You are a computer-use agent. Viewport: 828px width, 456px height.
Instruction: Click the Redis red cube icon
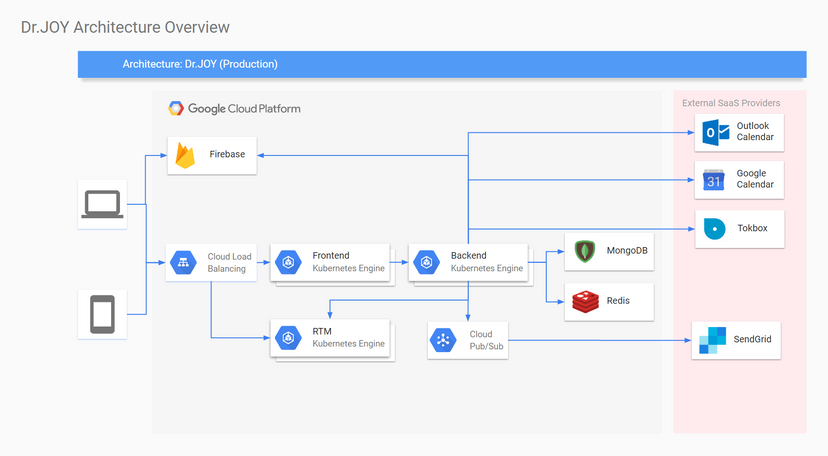coord(584,301)
